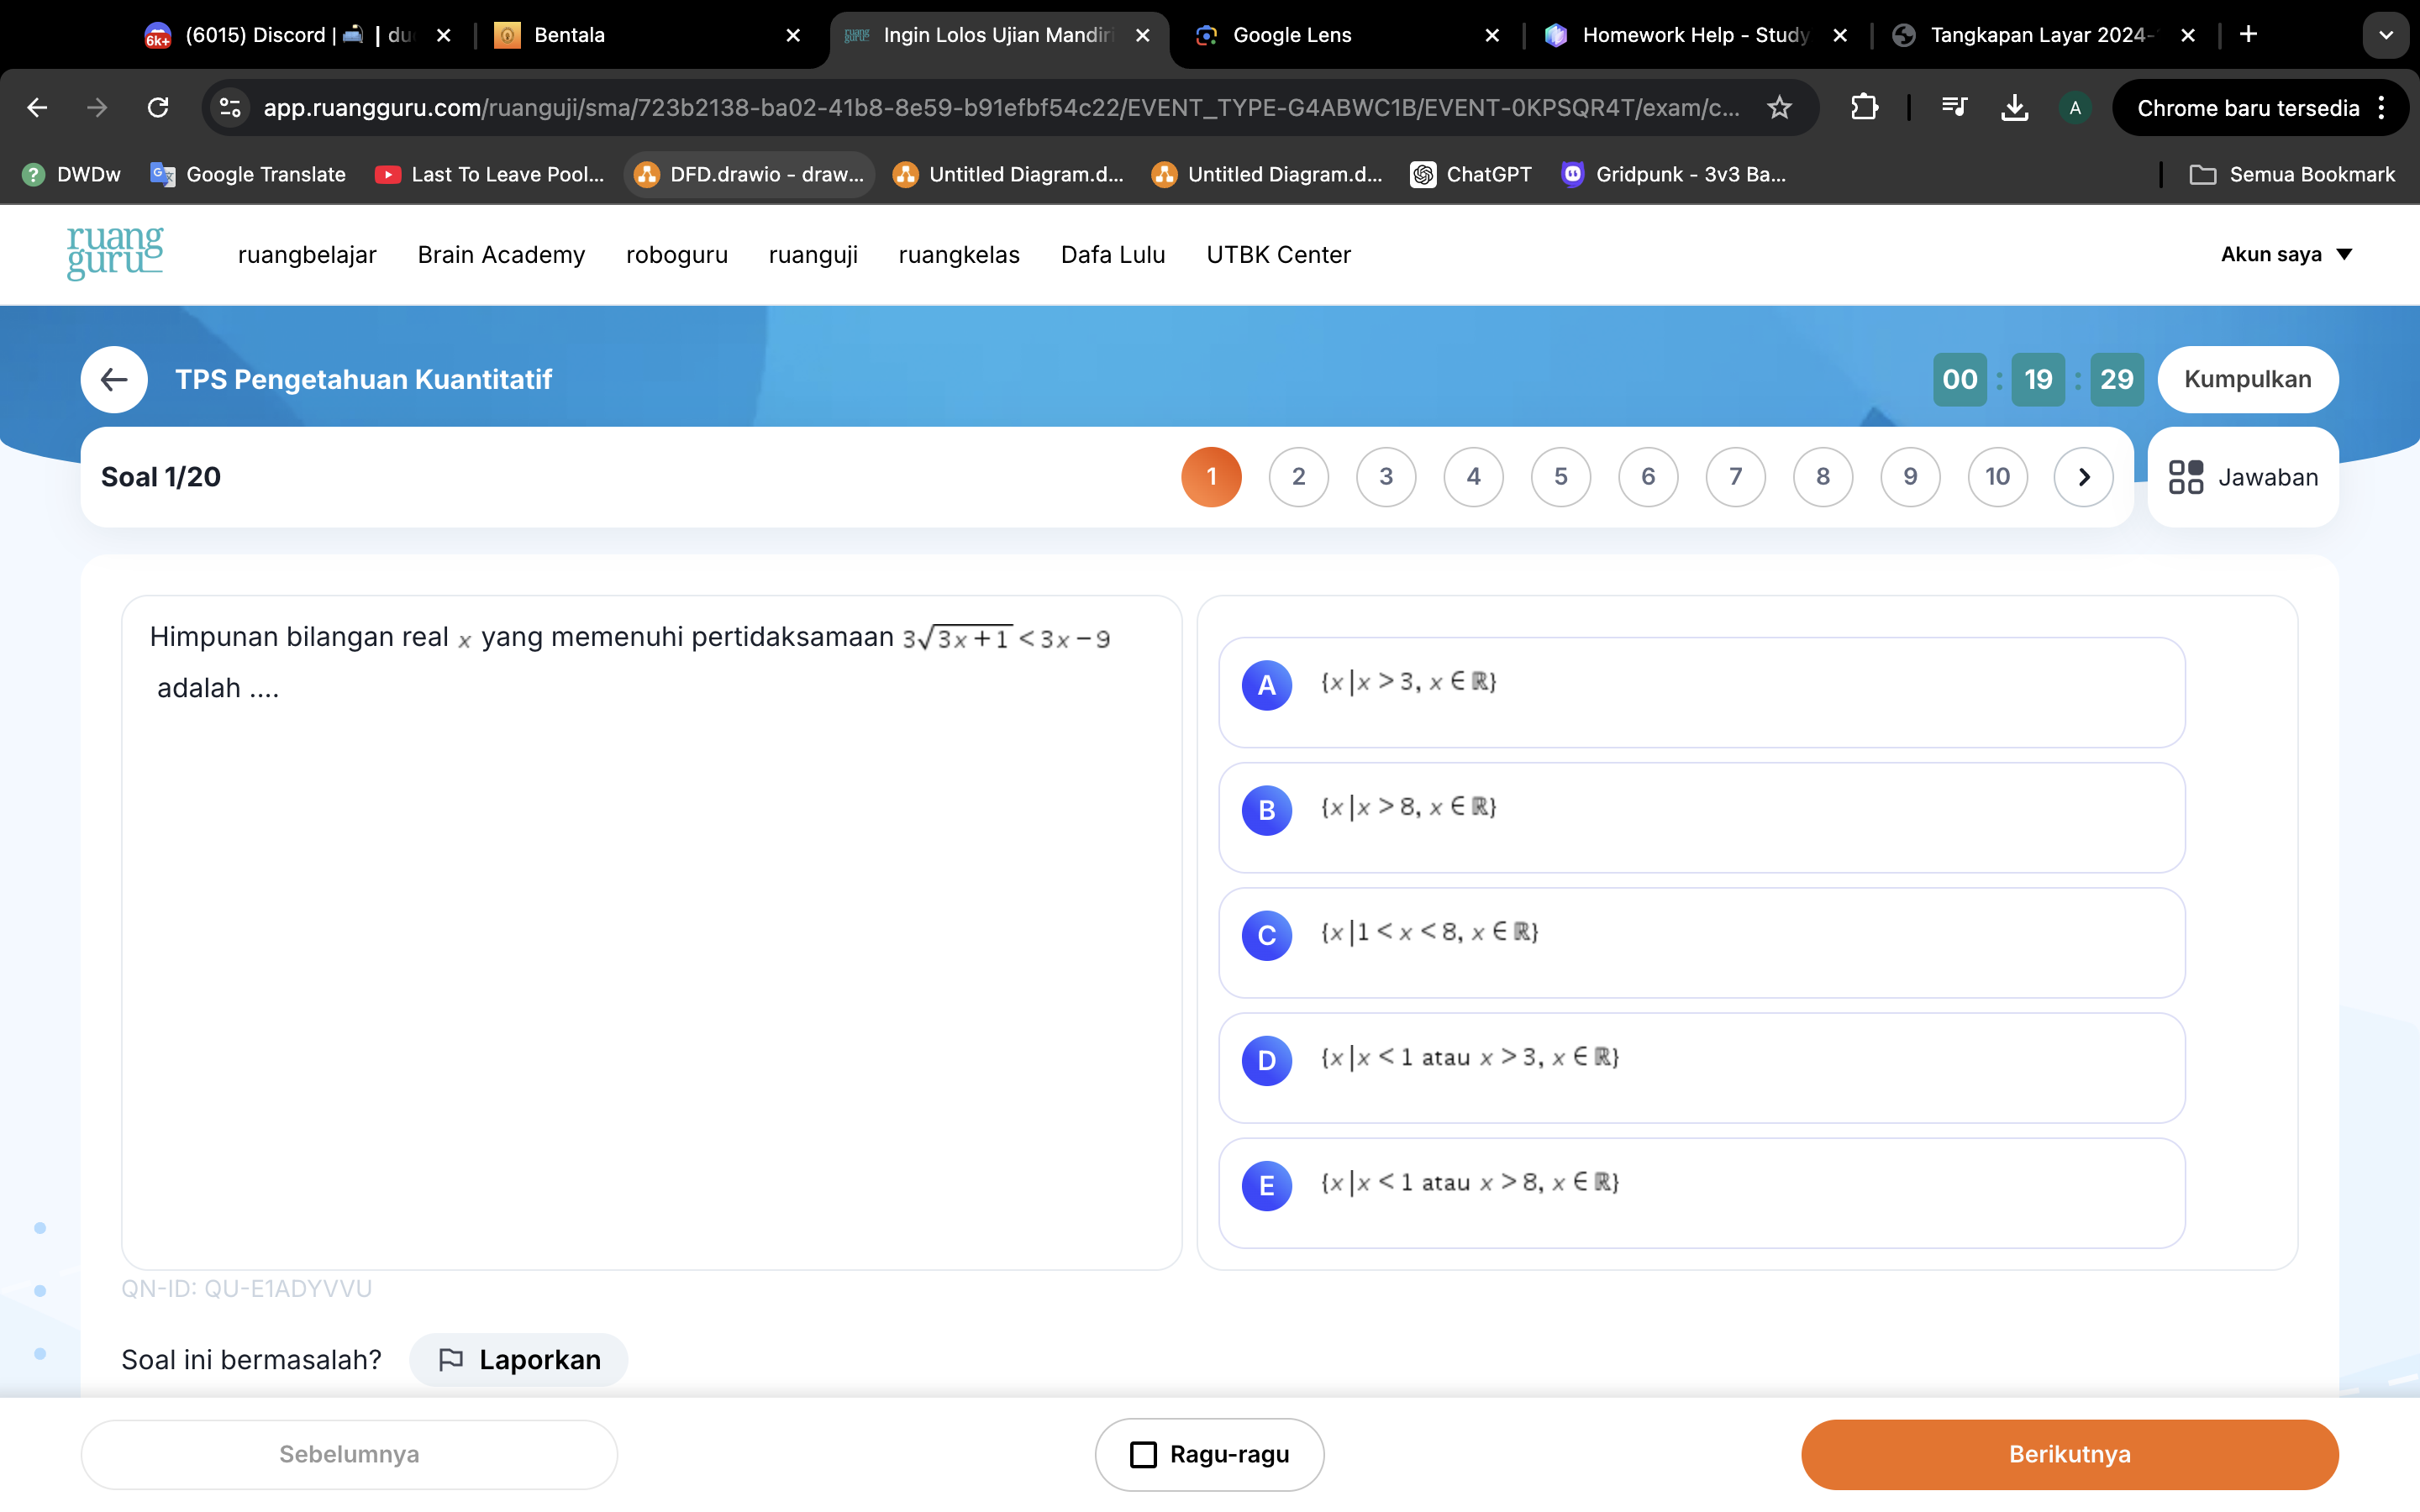Switch to the Tangkapan Layar tab

point(2044,35)
